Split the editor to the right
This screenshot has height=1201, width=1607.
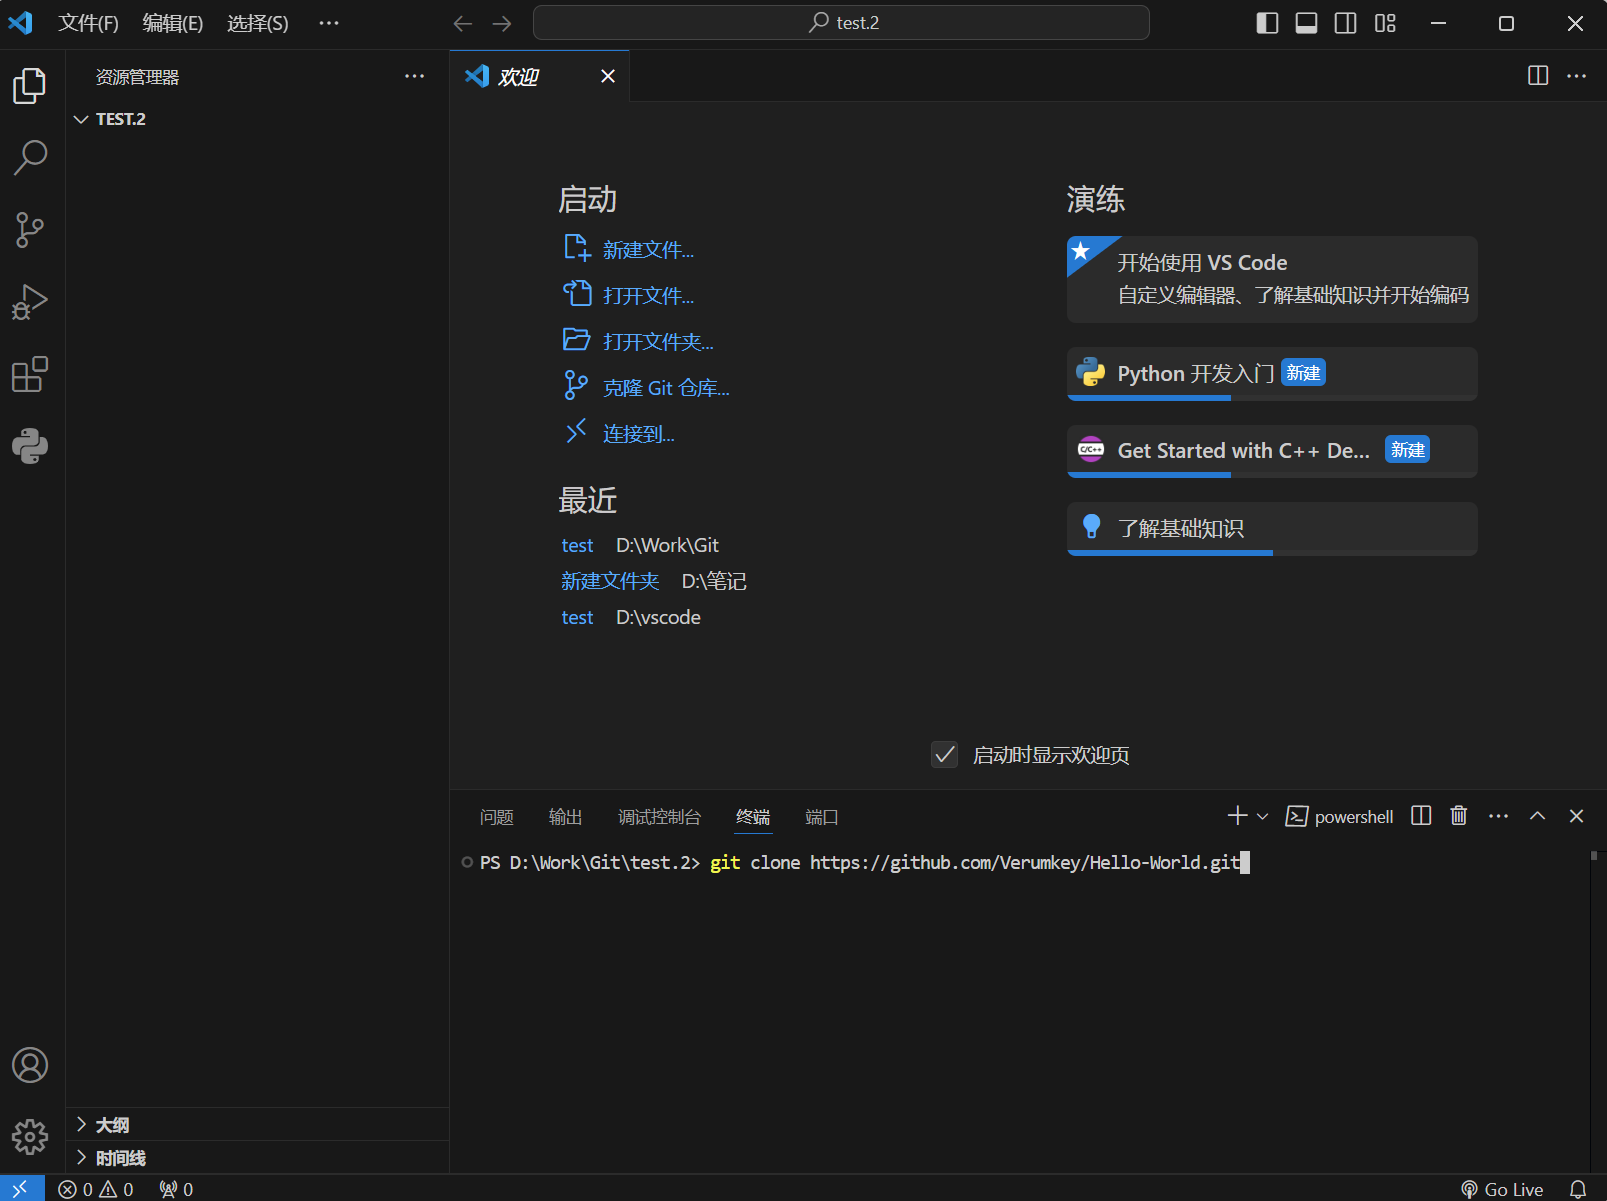pyautogui.click(x=1538, y=76)
